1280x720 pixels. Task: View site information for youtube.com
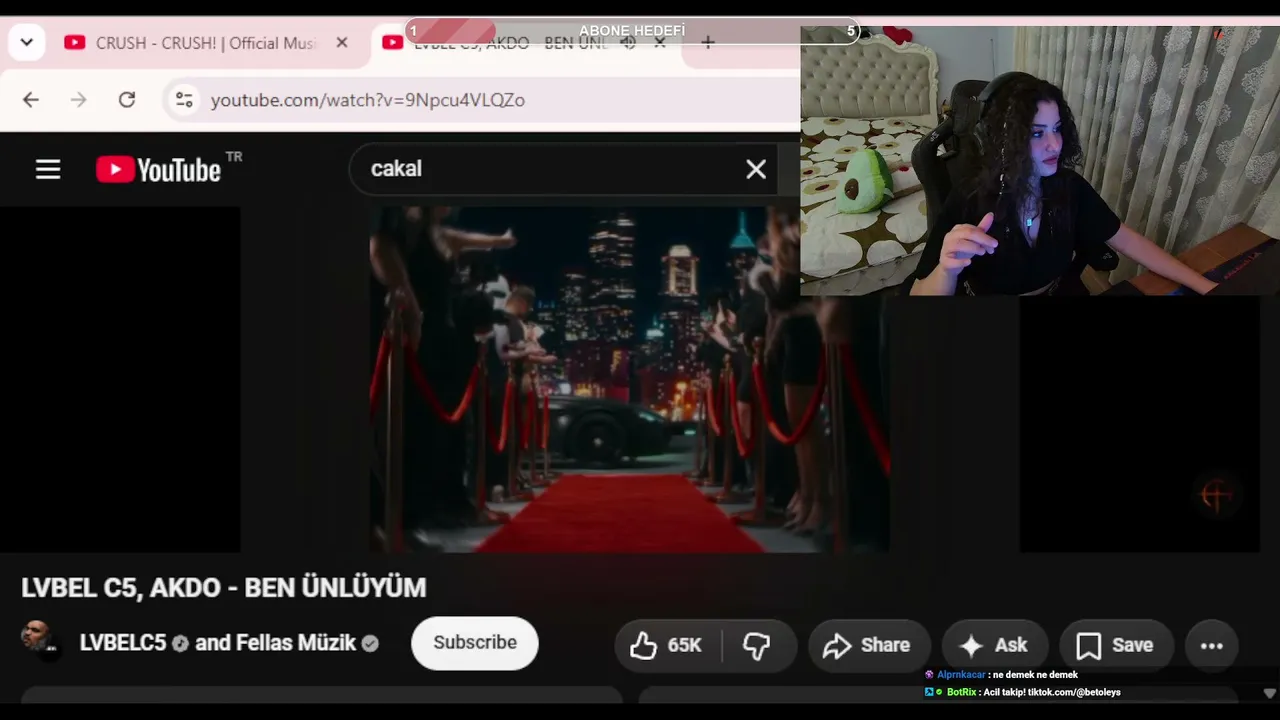pos(184,100)
